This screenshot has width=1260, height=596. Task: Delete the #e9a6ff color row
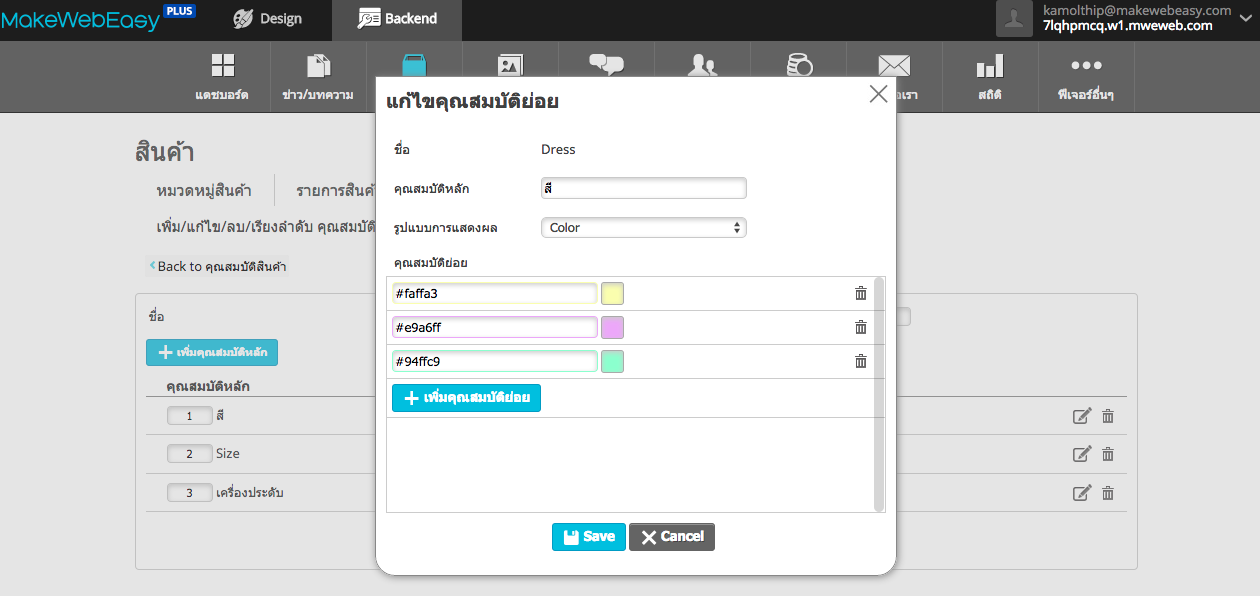860,327
